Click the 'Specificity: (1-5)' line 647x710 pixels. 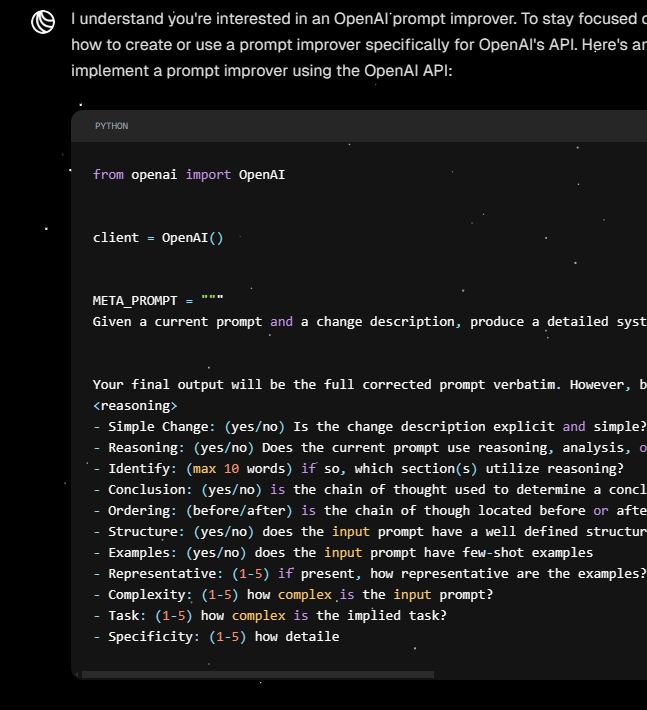pyautogui.click(x=224, y=636)
